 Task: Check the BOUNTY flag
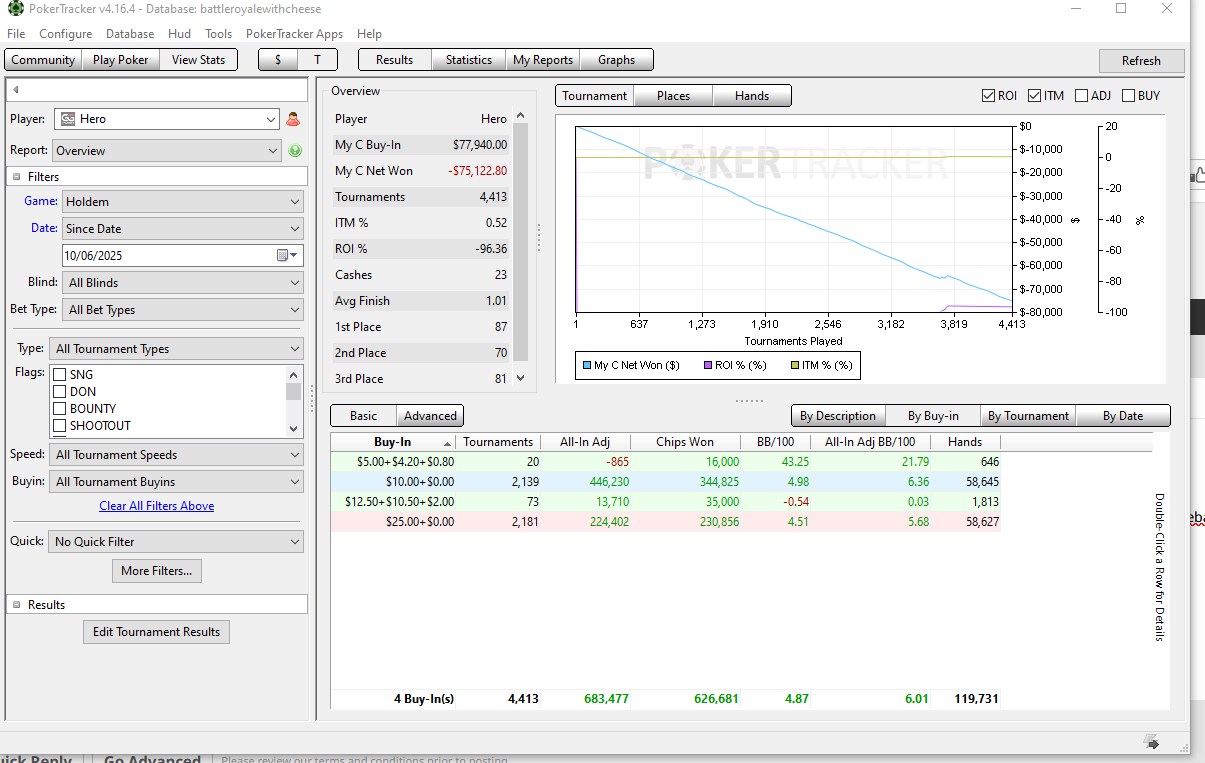(59, 409)
